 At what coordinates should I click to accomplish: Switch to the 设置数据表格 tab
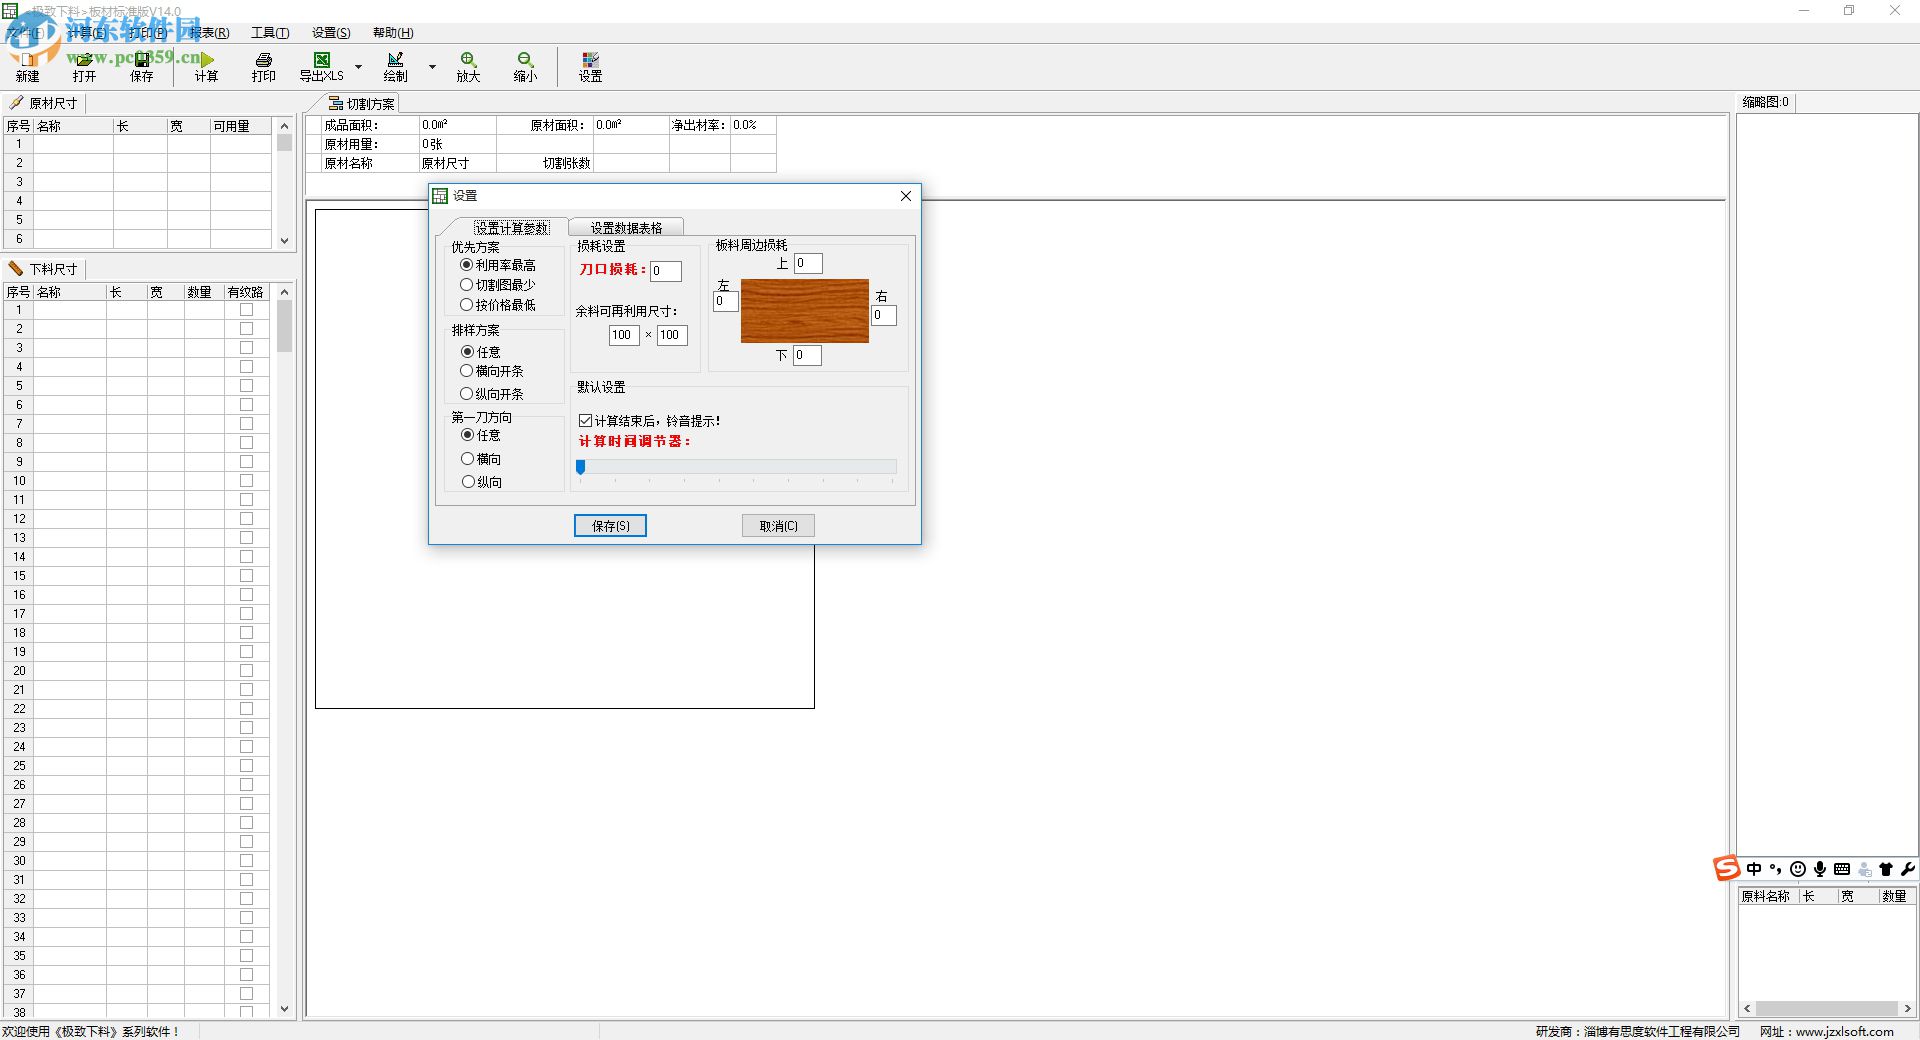(x=626, y=228)
